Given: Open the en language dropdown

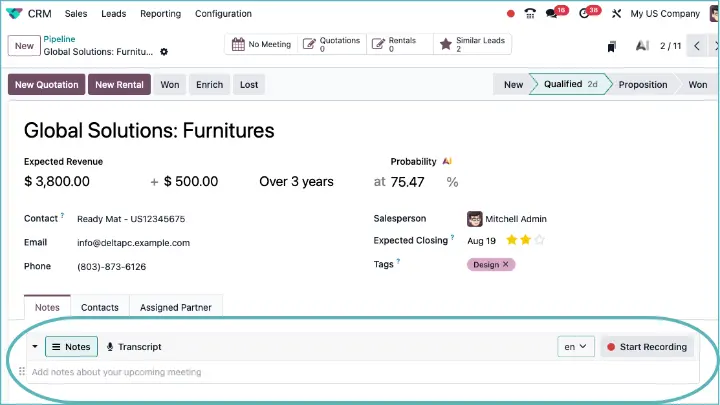Looking at the screenshot, I should click(x=575, y=347).
